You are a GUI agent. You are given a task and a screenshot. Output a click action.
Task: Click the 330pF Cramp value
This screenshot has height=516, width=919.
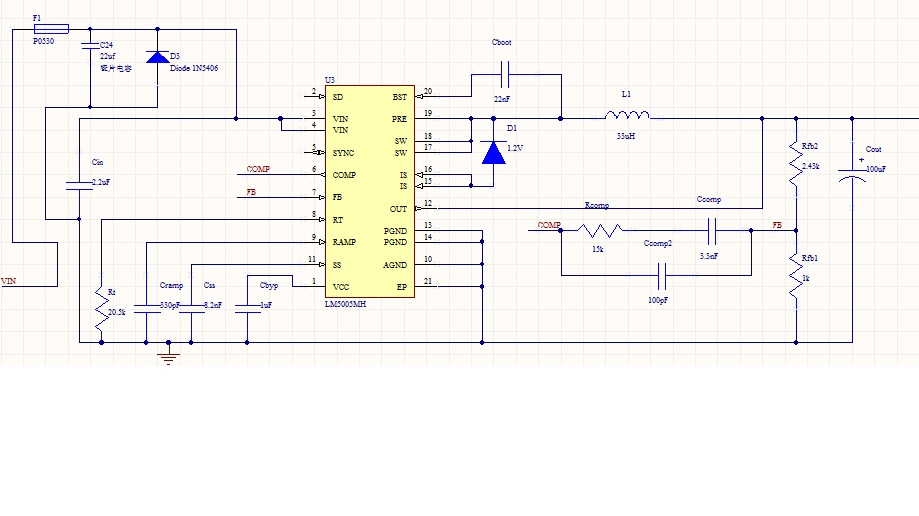tap(170, 305)
